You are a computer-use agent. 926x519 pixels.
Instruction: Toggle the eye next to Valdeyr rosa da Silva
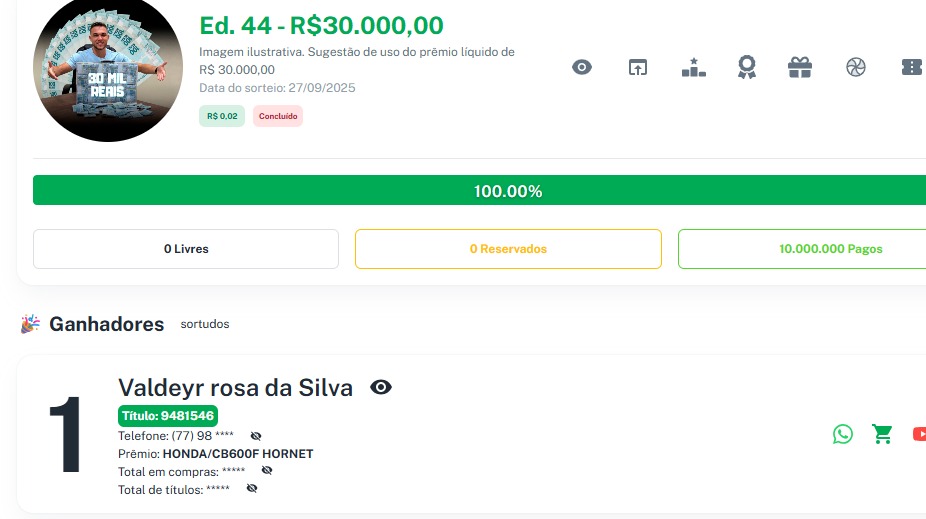pyautogui.click(x=381, y=387)
